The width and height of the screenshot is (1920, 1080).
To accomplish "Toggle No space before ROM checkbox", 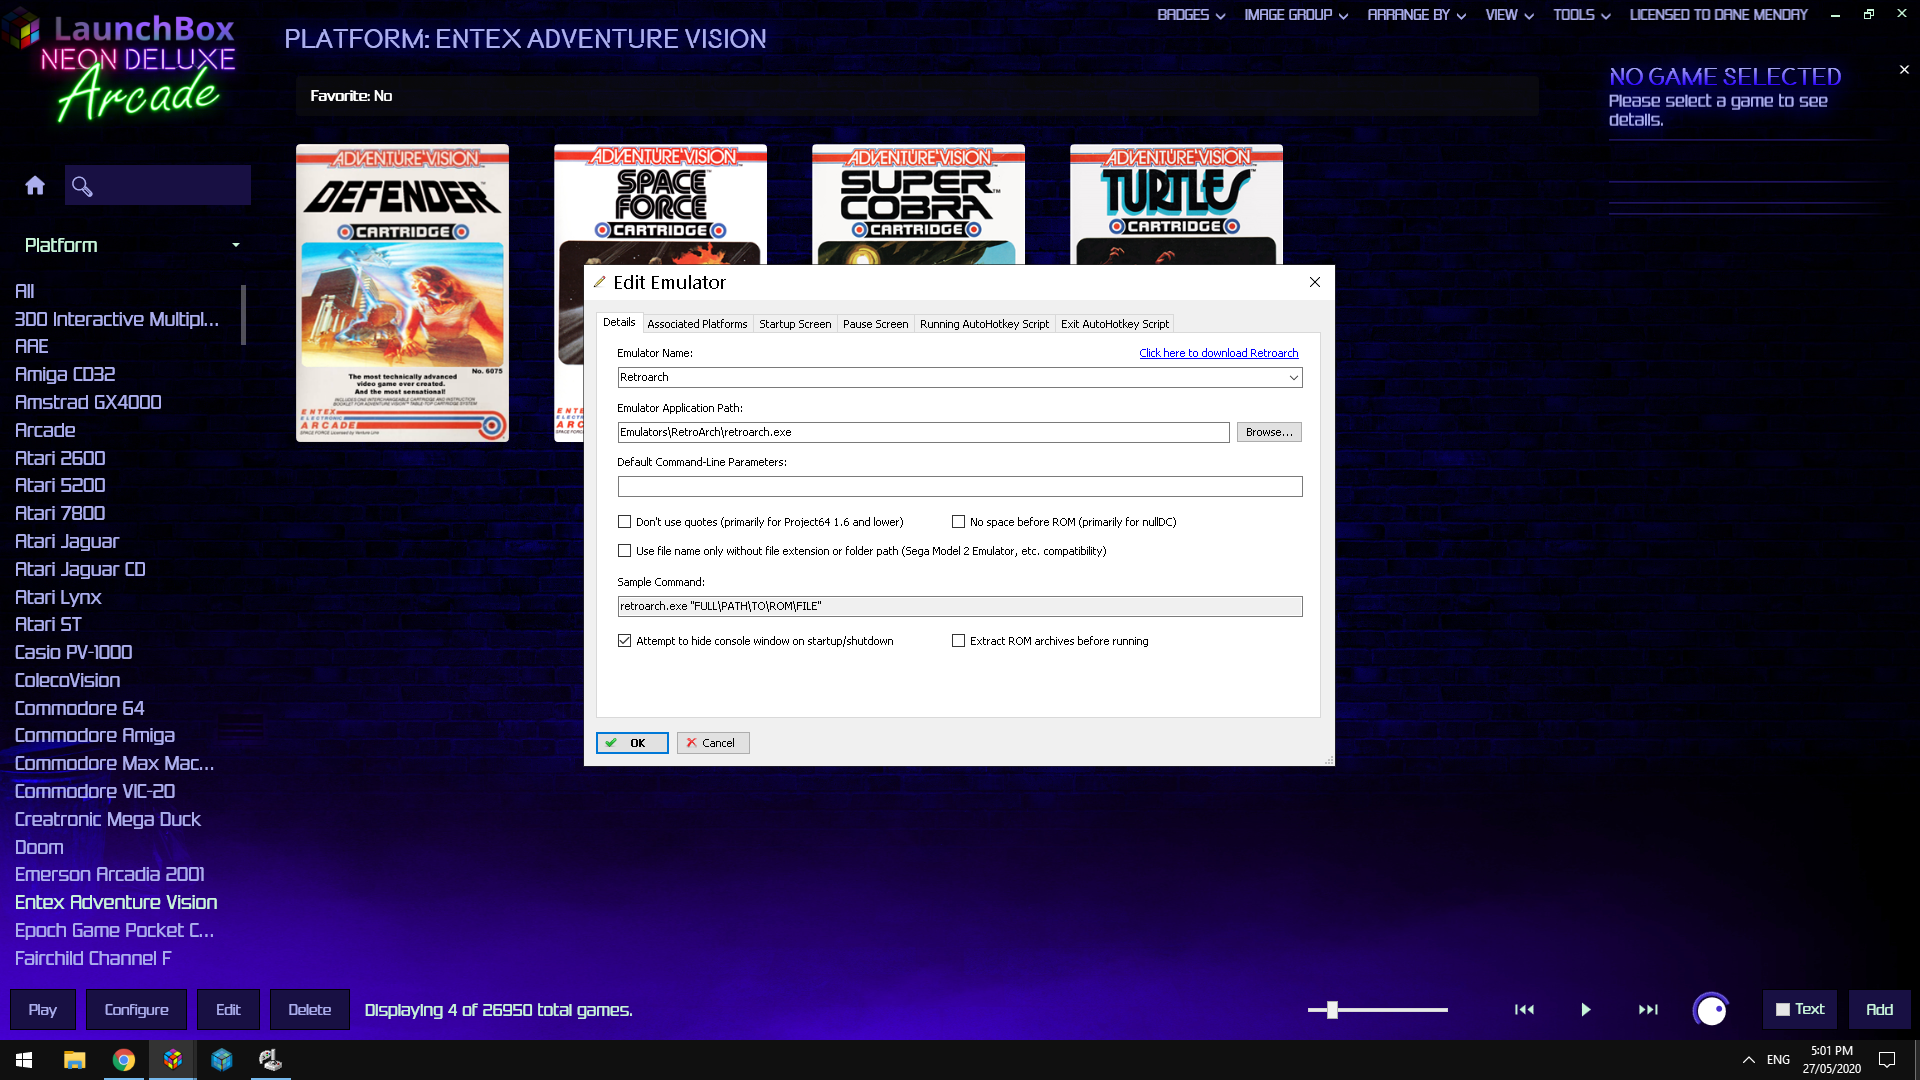I will (x=958, y=522).
